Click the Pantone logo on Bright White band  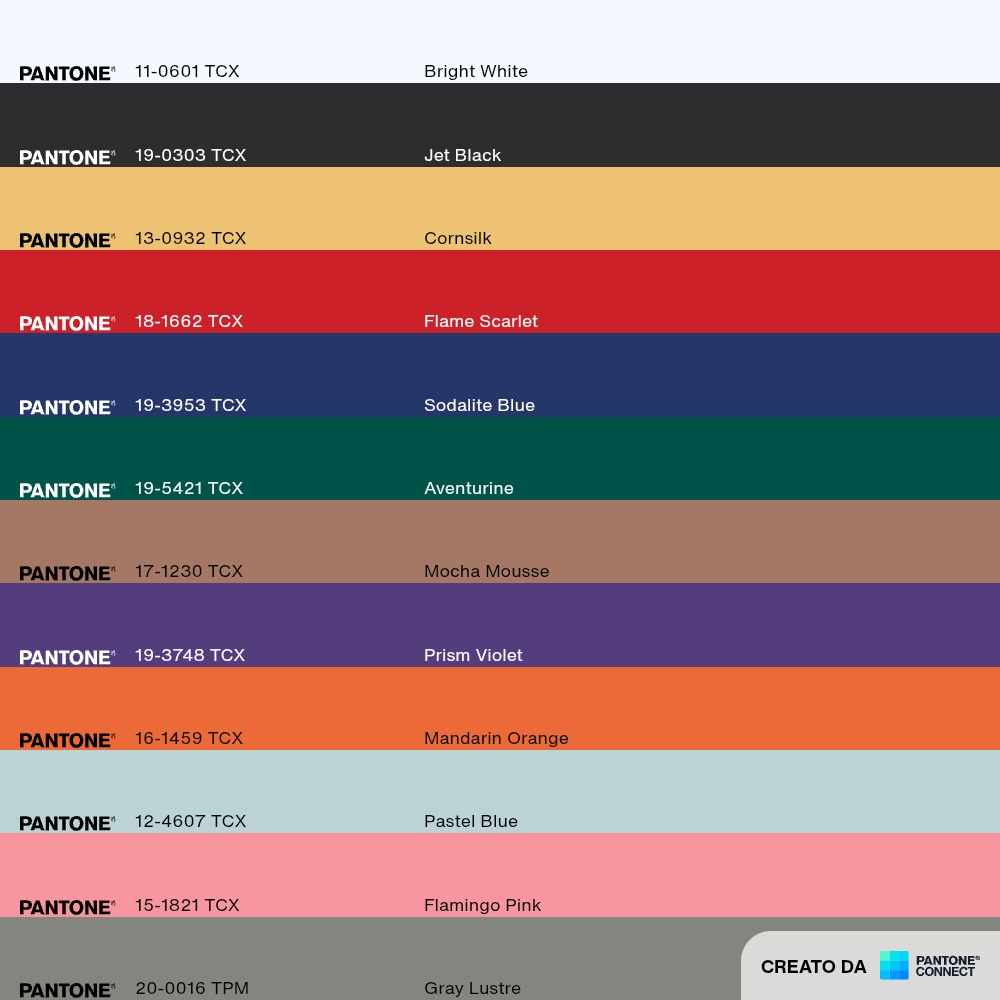pyautogui.click(x=67, y=73)
